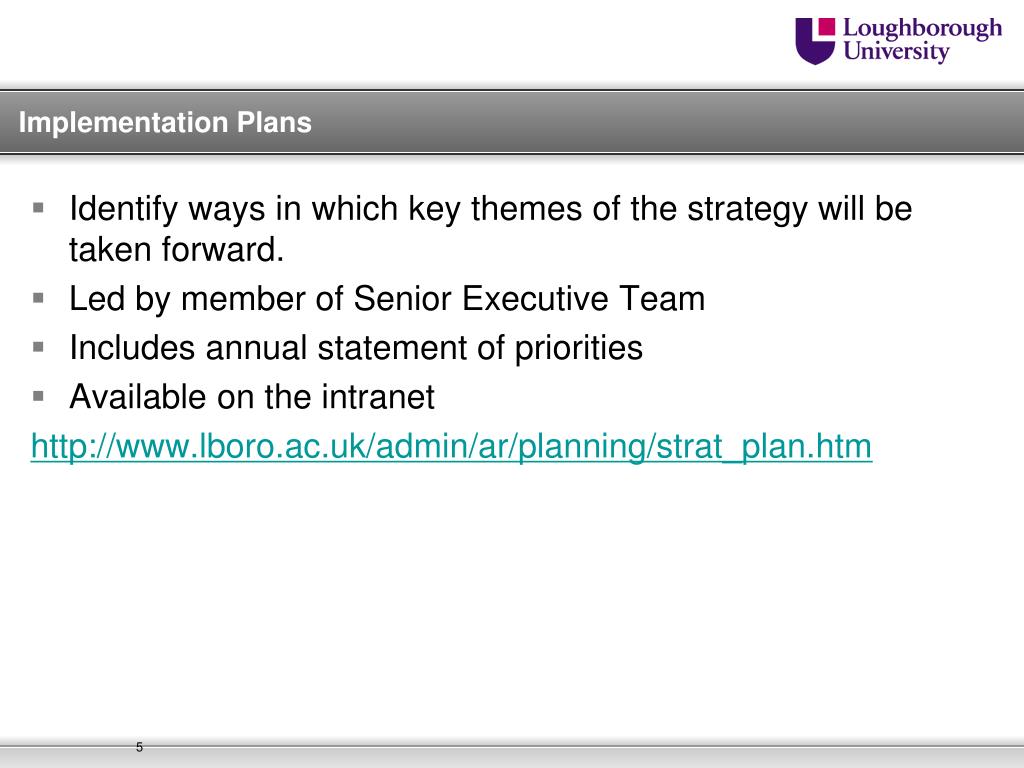1024x768 pixels.
Task: Select the line Led by member of Senior Executive Team
Action: tap(387, 299)
